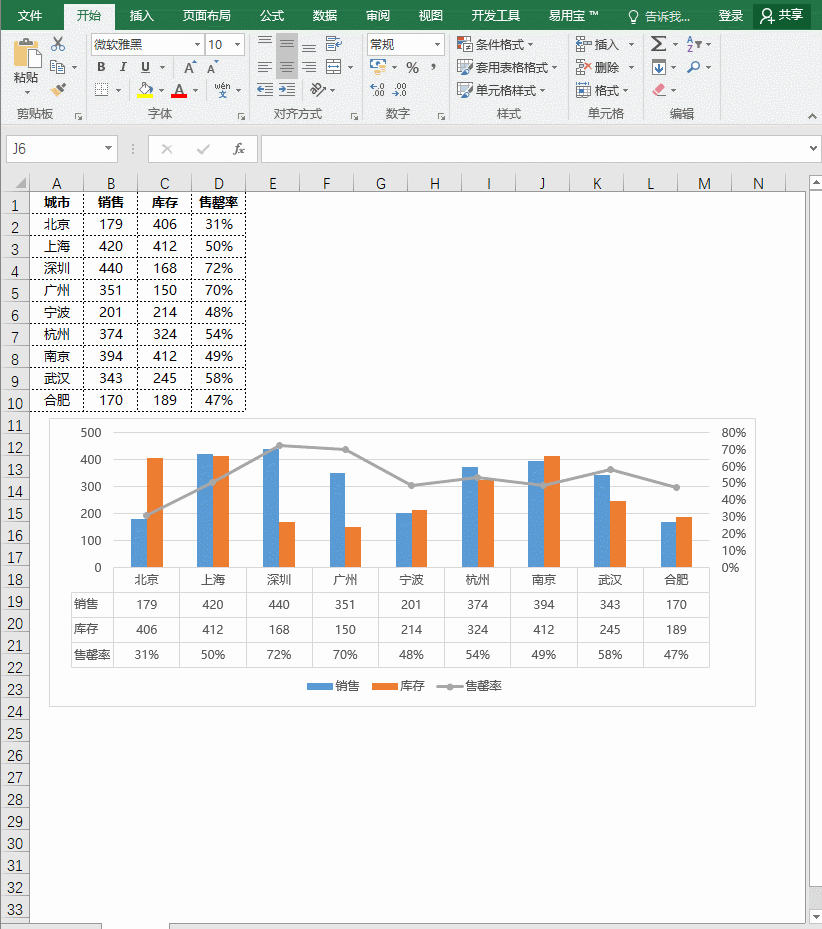Open the fill color dropdown arrow
The height and width of the screenshot is (929, 822).
[161, 91]
